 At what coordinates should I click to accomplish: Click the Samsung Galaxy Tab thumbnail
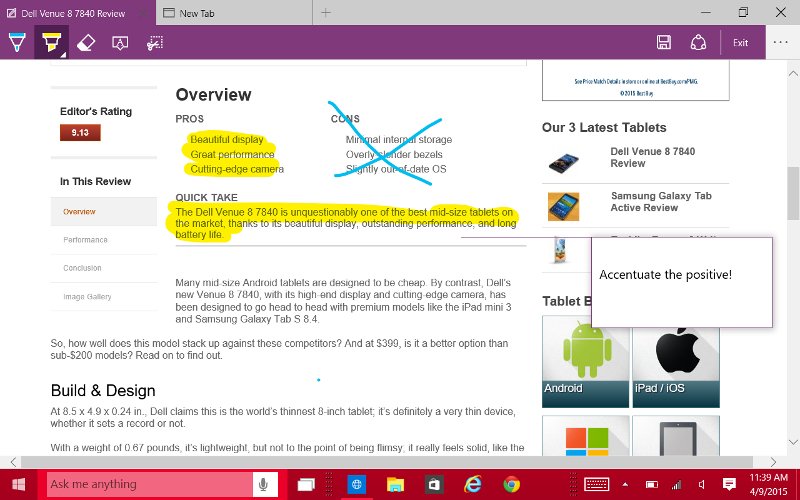click(563, 206)
